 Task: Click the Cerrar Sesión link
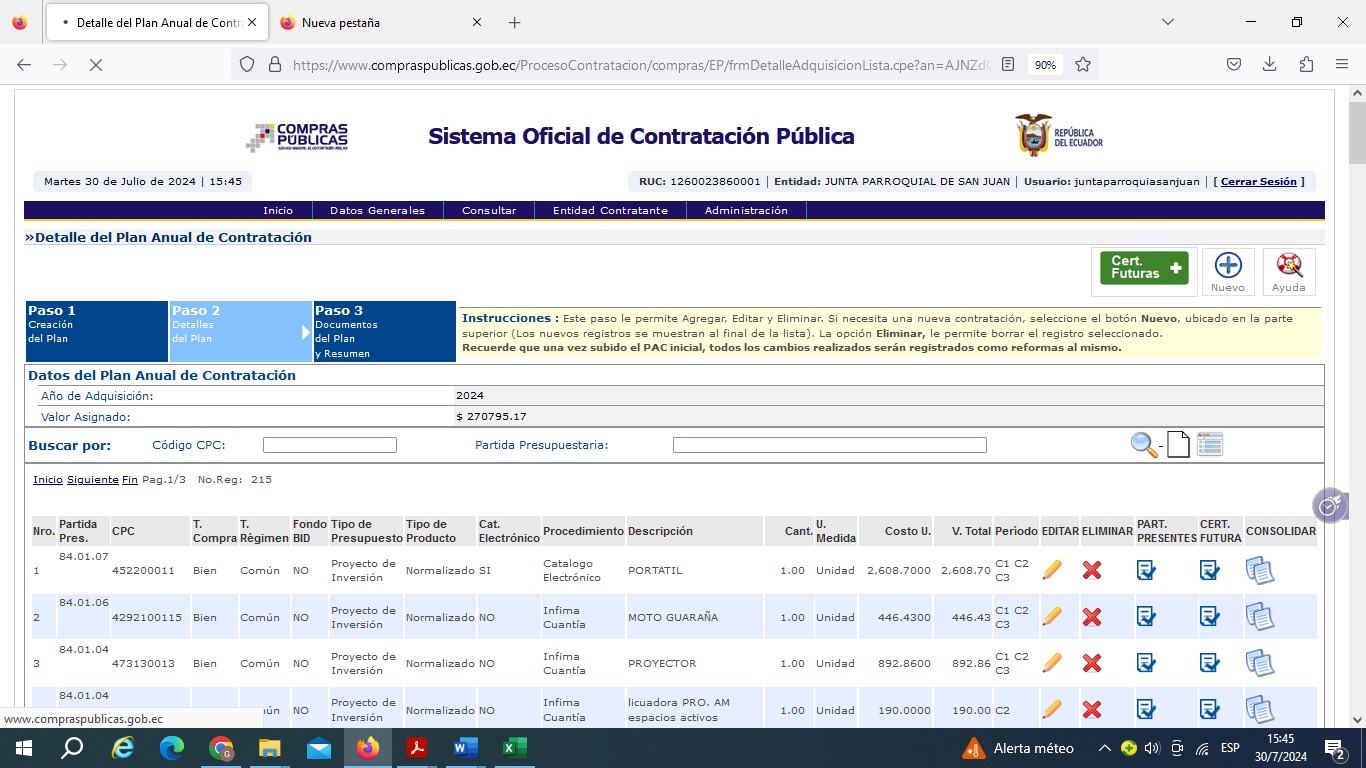click(x=1260, y=182)
